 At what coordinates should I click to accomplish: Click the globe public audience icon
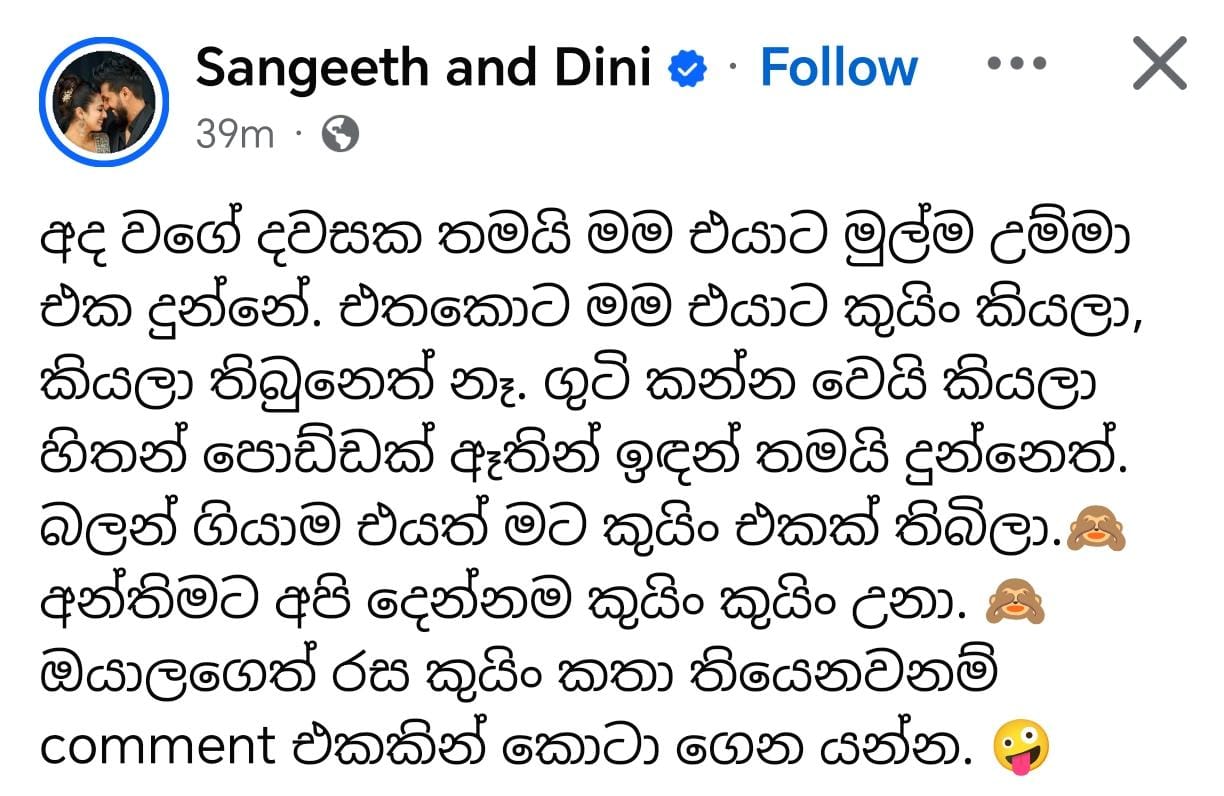tap(341, 134)
